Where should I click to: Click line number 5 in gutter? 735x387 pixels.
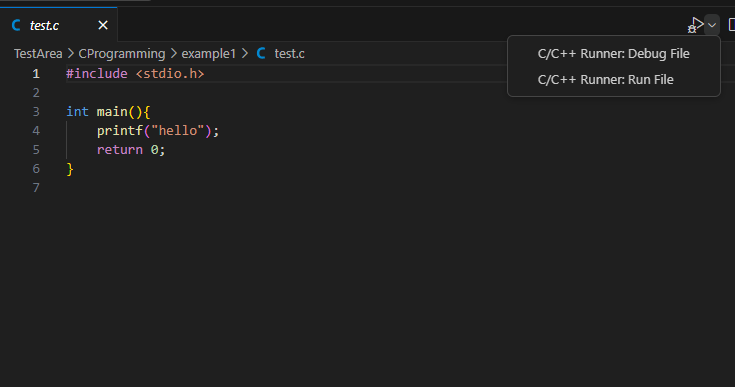[36, 150]
